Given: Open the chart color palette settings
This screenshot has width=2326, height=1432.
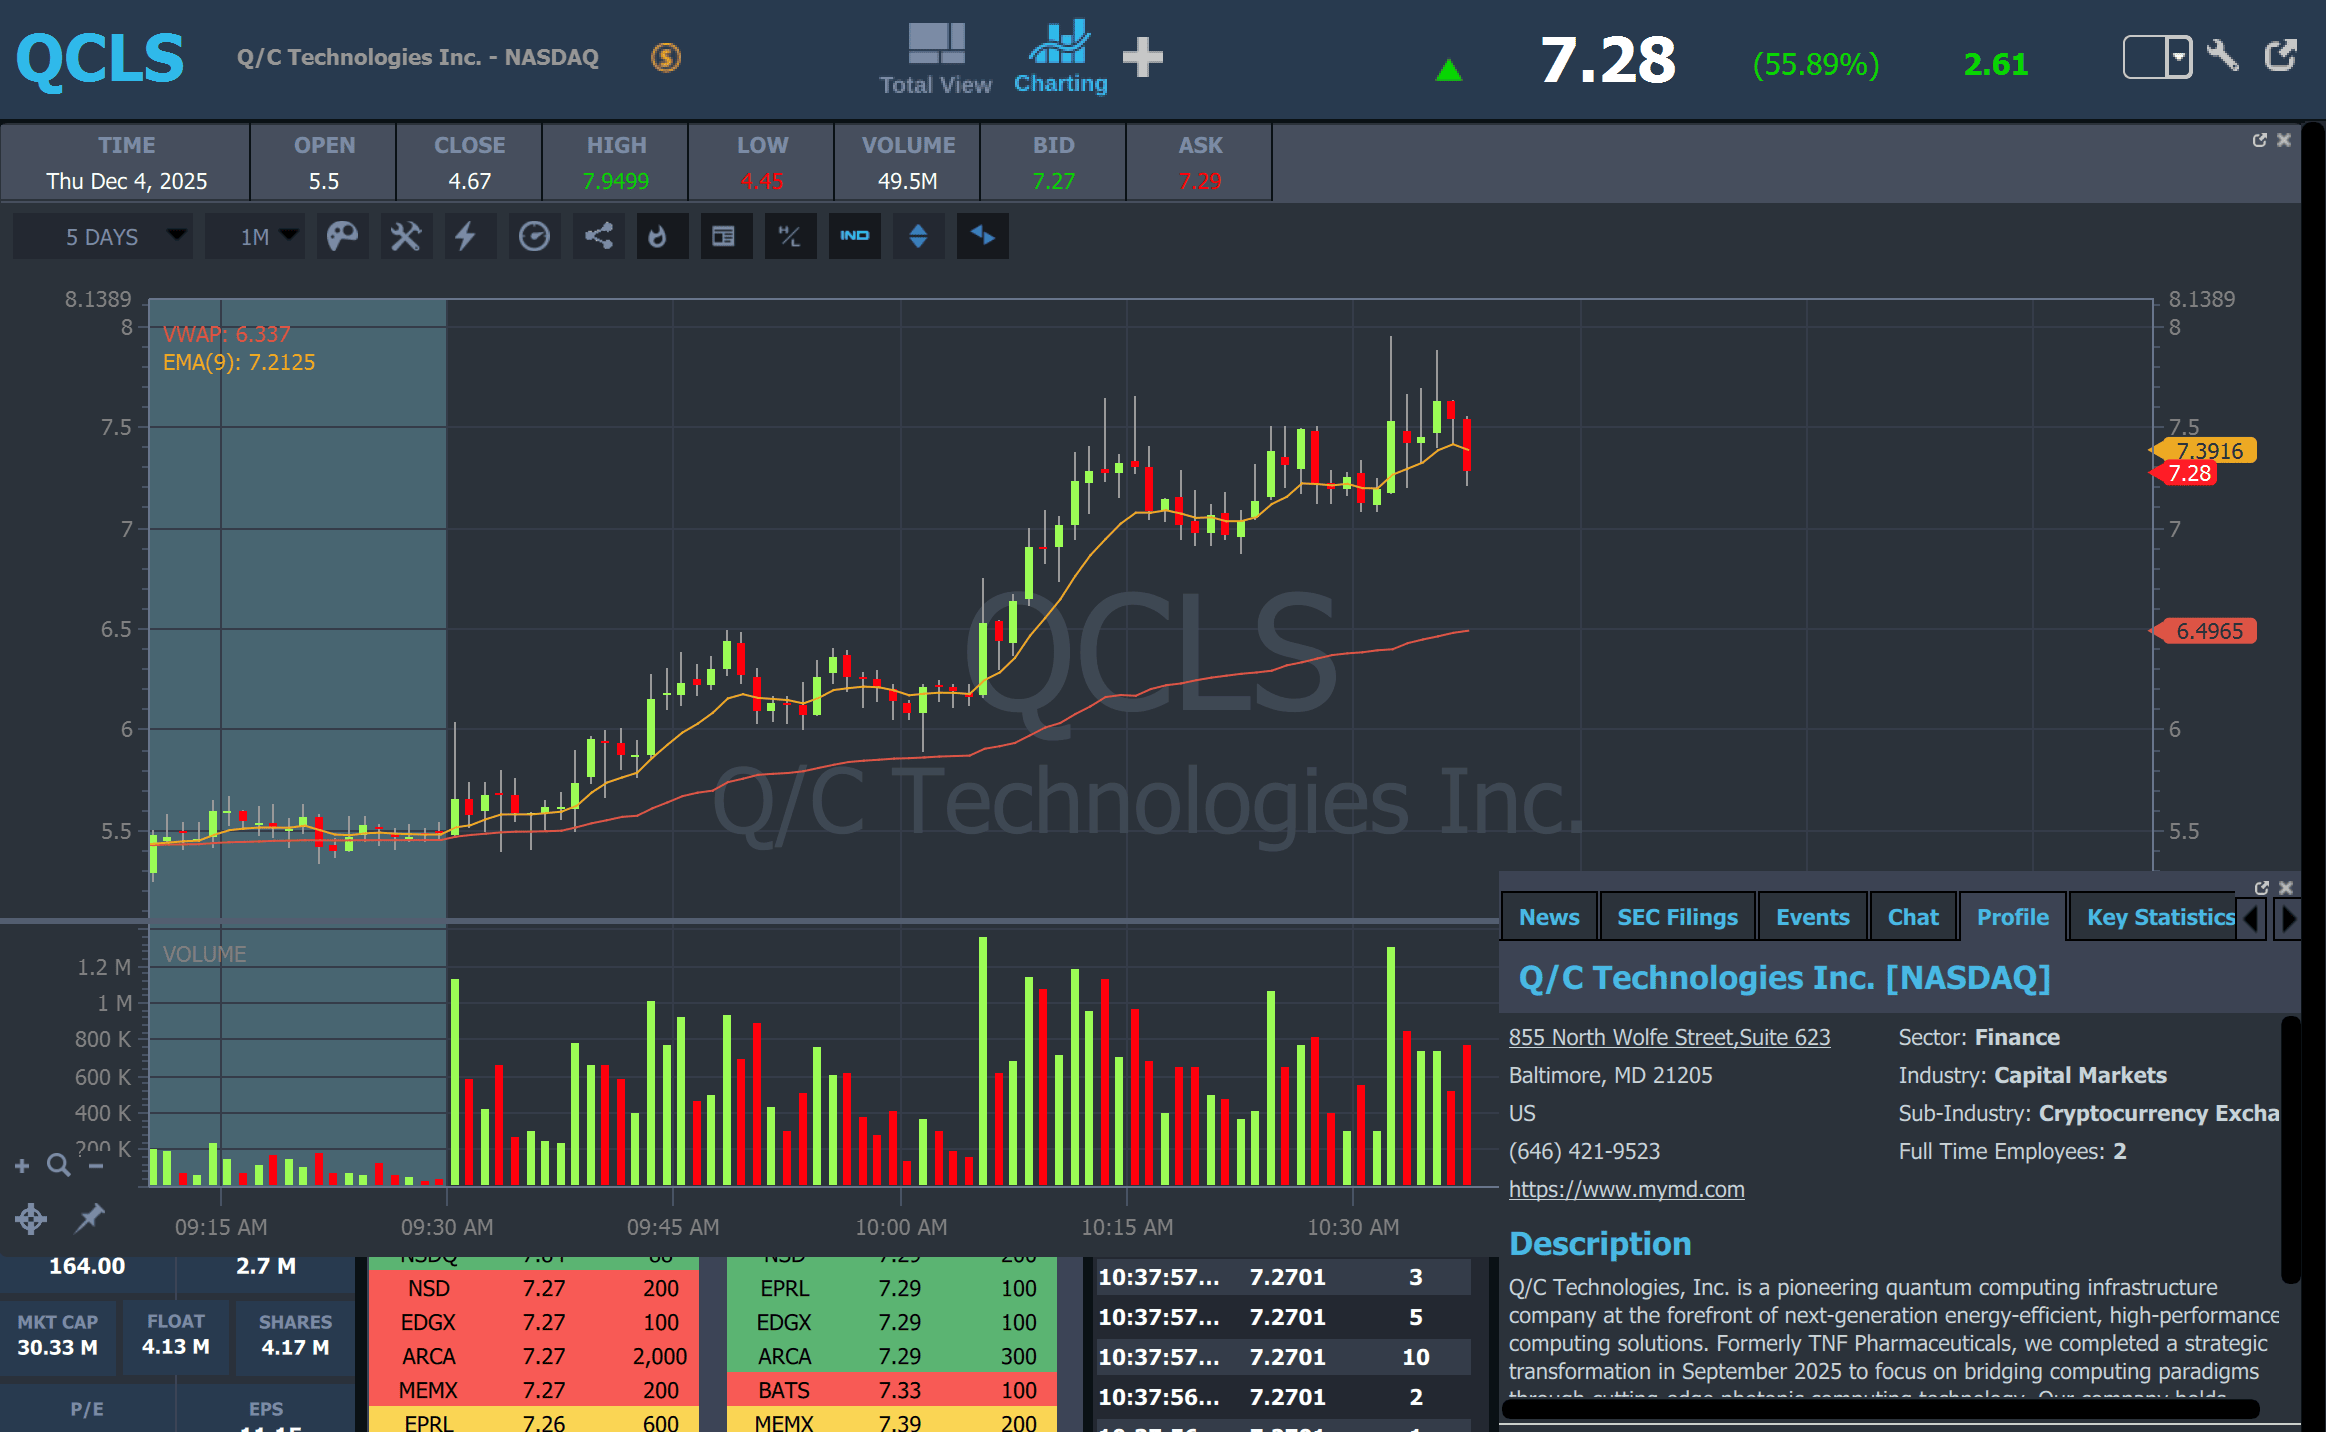Looking at the screenshot, I should click(x=342, y=237).
